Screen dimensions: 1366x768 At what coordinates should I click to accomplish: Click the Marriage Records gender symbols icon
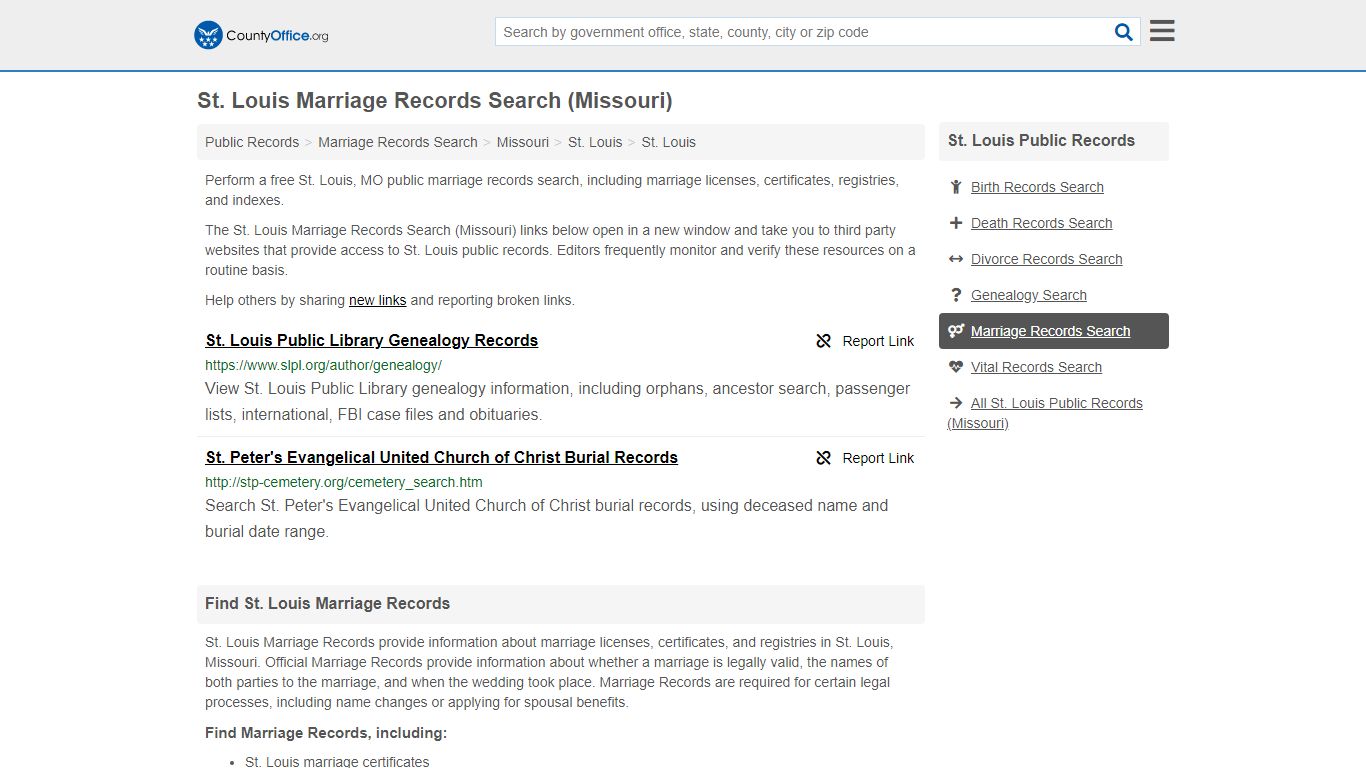956,331
